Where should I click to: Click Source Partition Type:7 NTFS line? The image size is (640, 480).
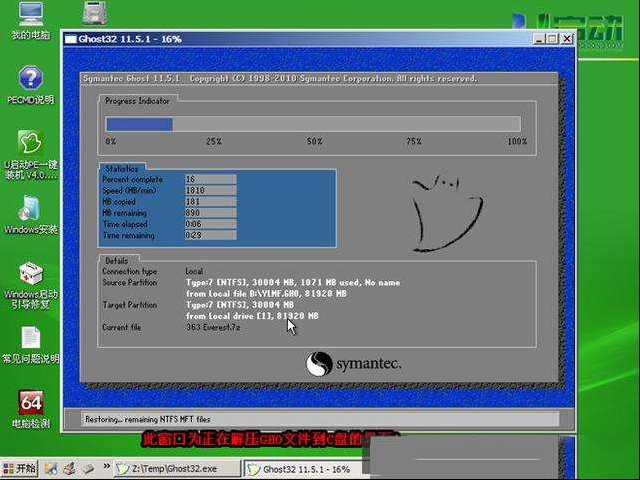pos(293,282)
